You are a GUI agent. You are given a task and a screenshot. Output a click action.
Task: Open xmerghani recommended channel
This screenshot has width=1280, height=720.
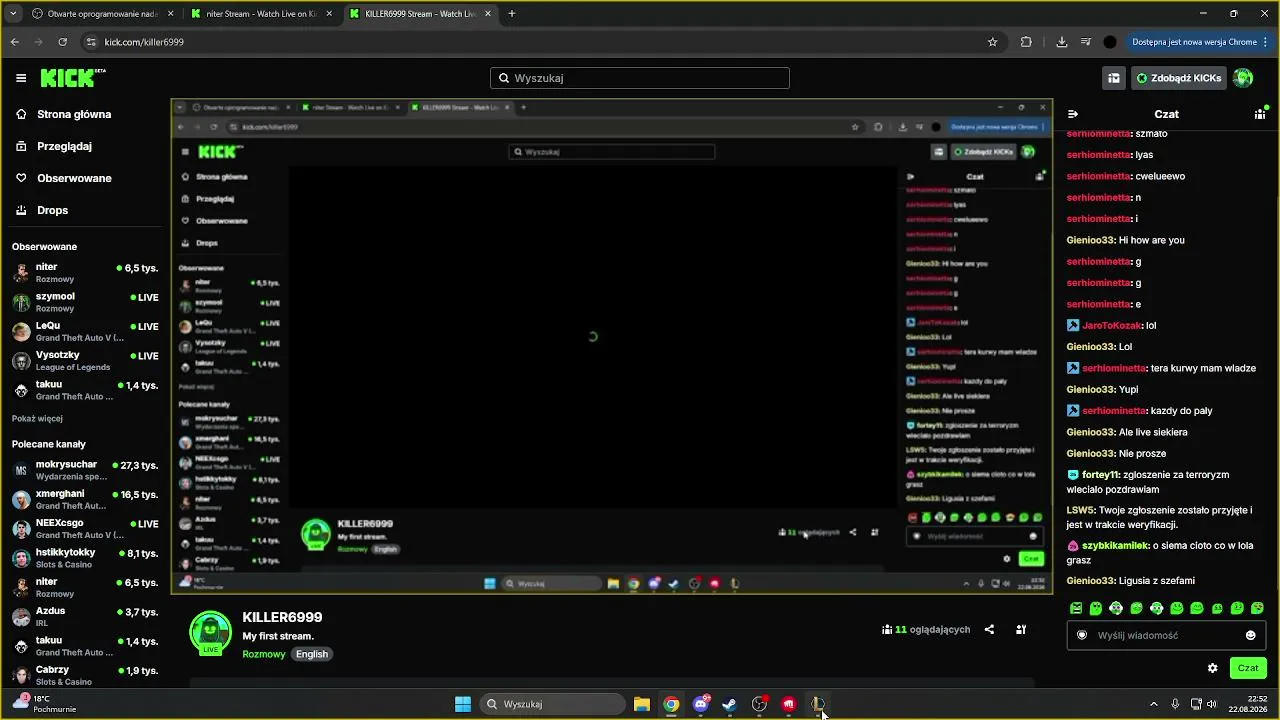tap(85, 500)
